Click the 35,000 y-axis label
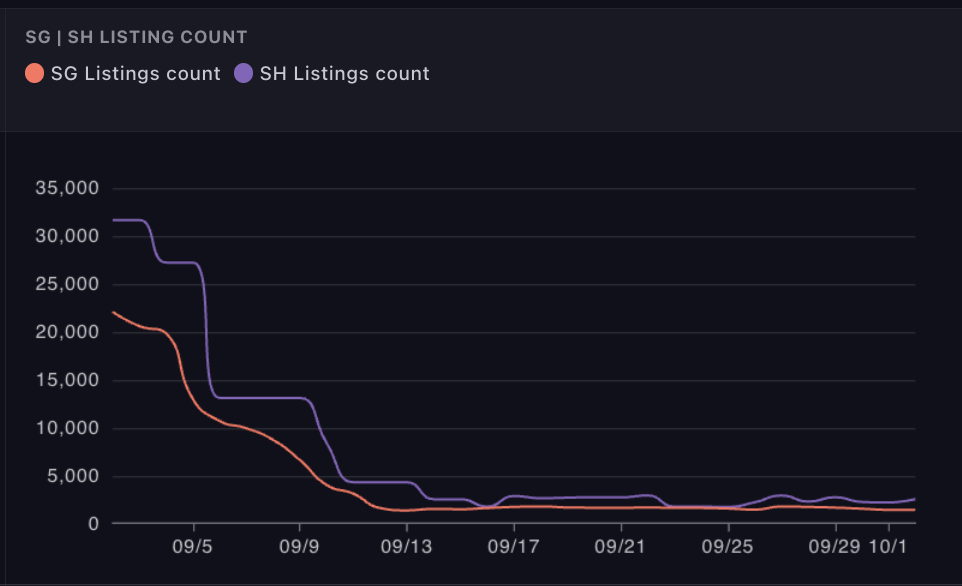Screen dimensions: 962x586 point(66,188)
